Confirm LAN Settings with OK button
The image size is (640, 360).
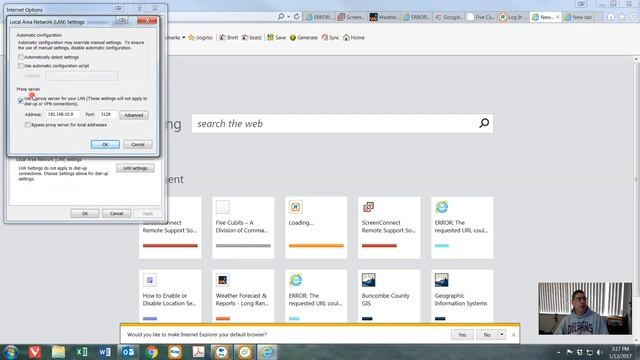105,144
